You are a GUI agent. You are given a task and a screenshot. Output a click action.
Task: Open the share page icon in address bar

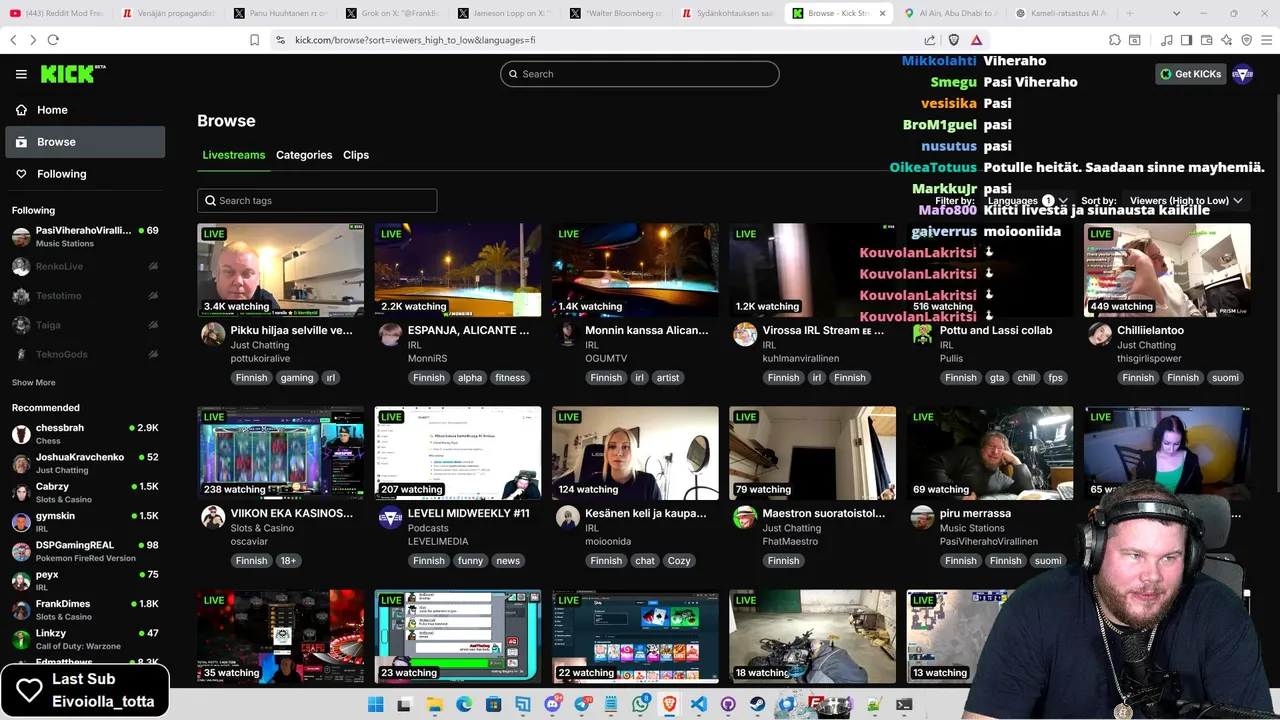click(930, 40)
